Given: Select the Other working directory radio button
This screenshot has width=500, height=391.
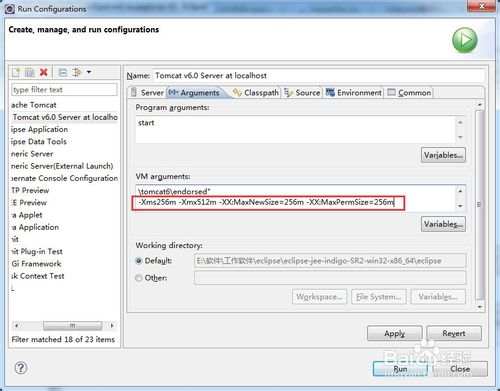Looking at the screenshot, I should pos(139,278).
